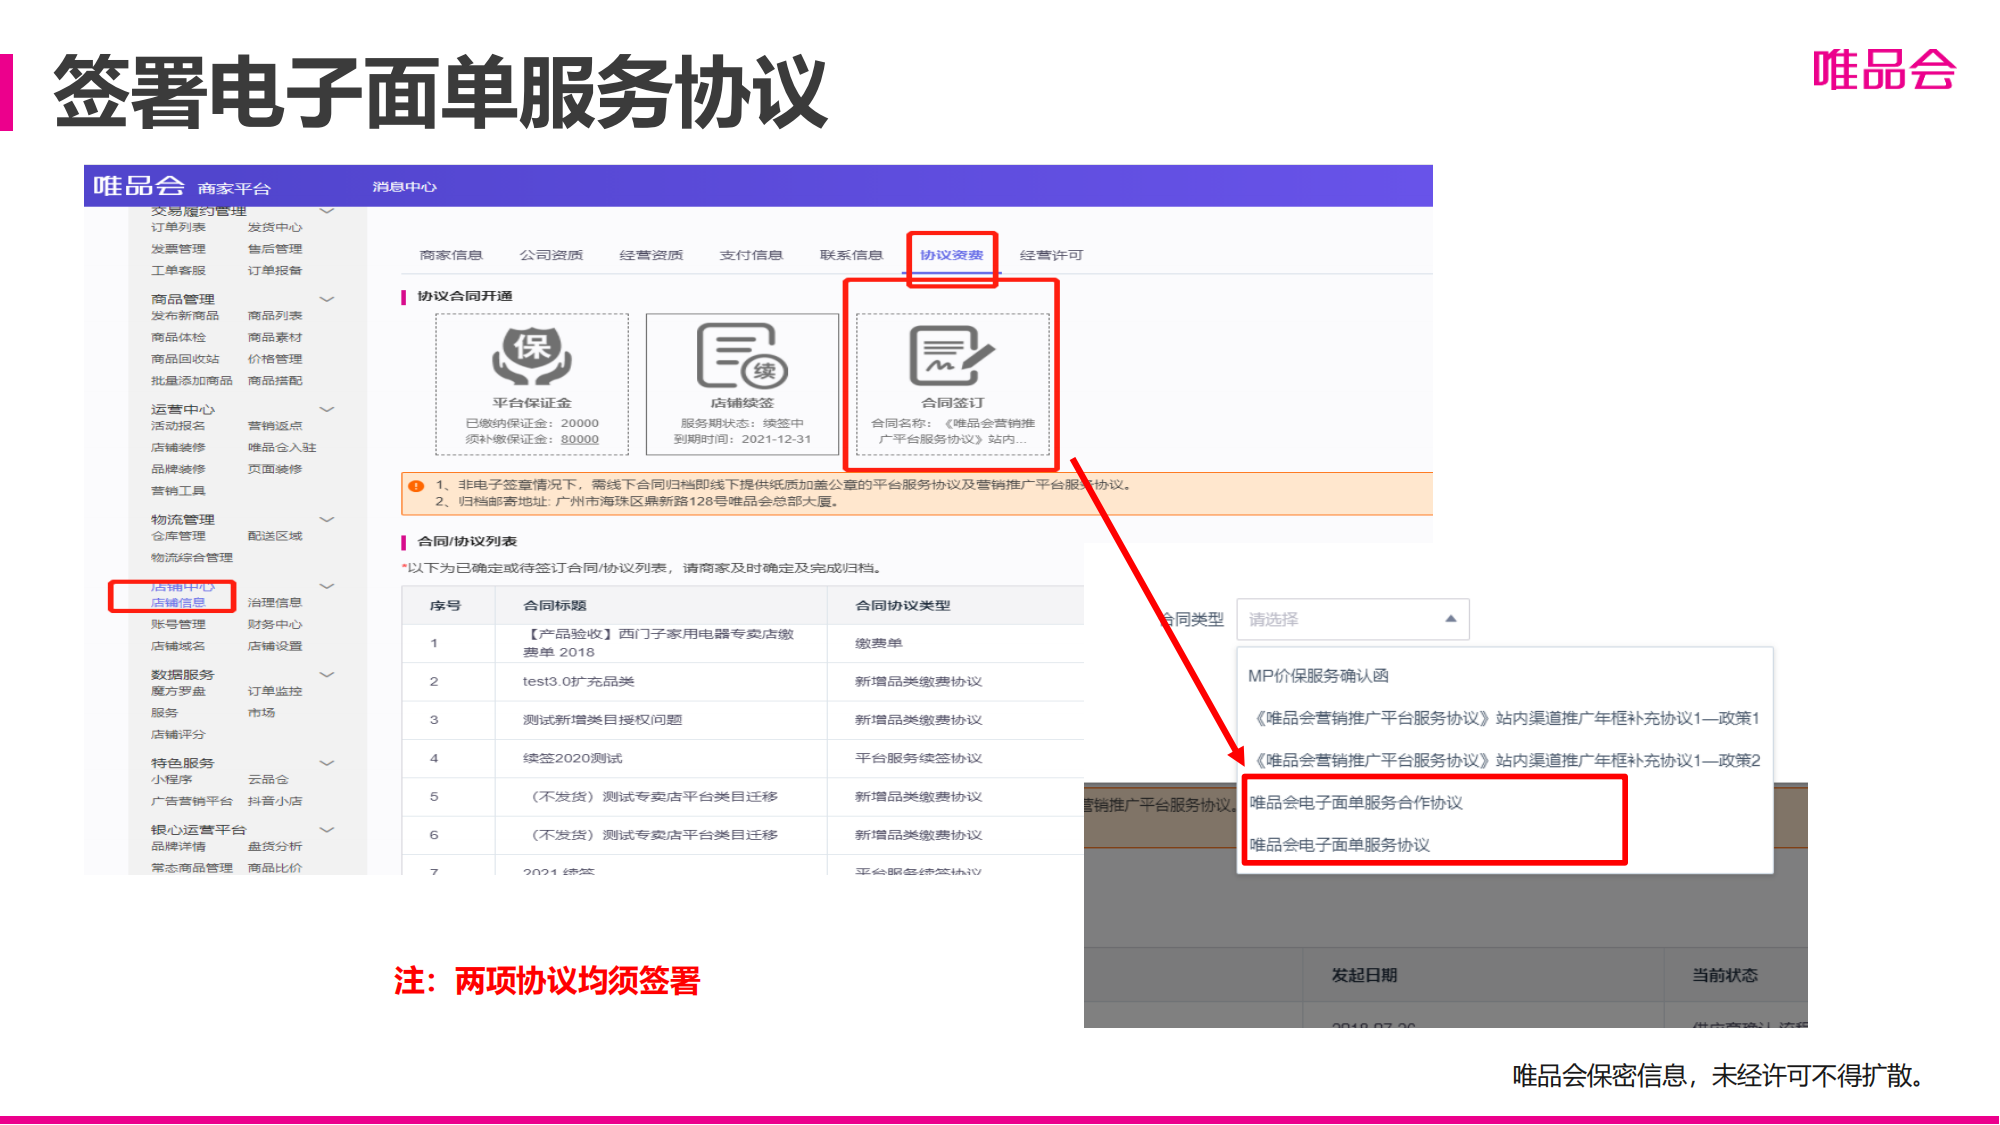The width and height of the screenshot is (2000, 1125).
Task: Open 发票管理 sidebar link
Action: click(x=178, y=249)
